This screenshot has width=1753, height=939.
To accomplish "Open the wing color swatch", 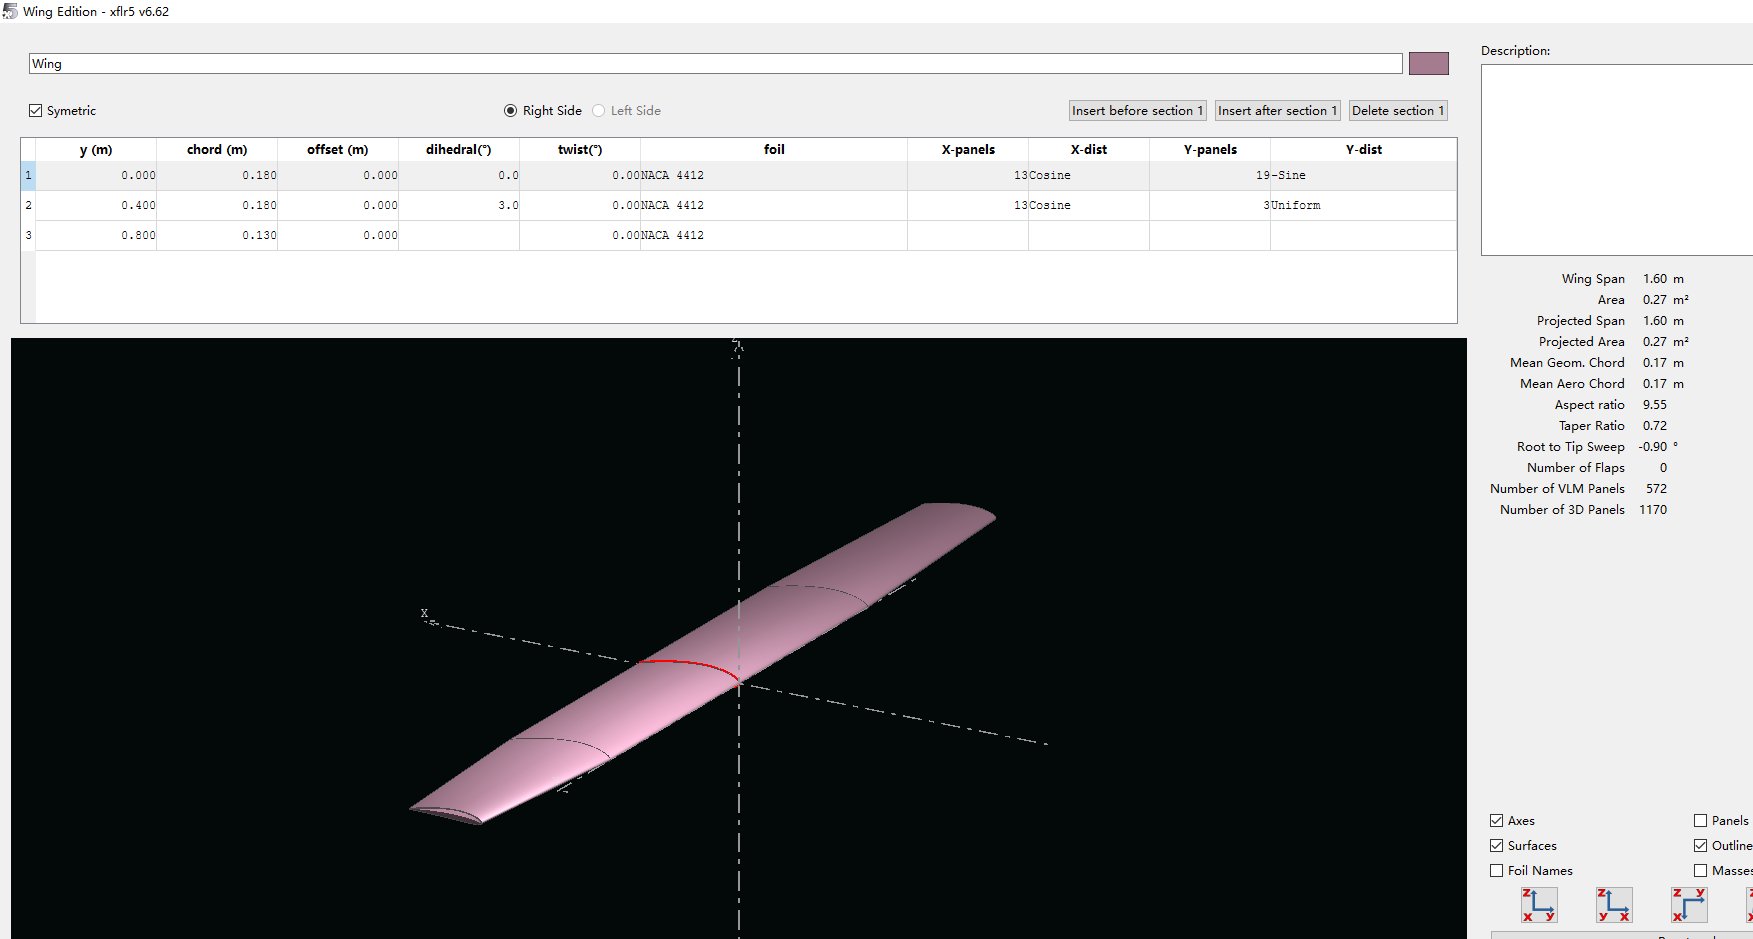I will click(x=1428, y=63).
